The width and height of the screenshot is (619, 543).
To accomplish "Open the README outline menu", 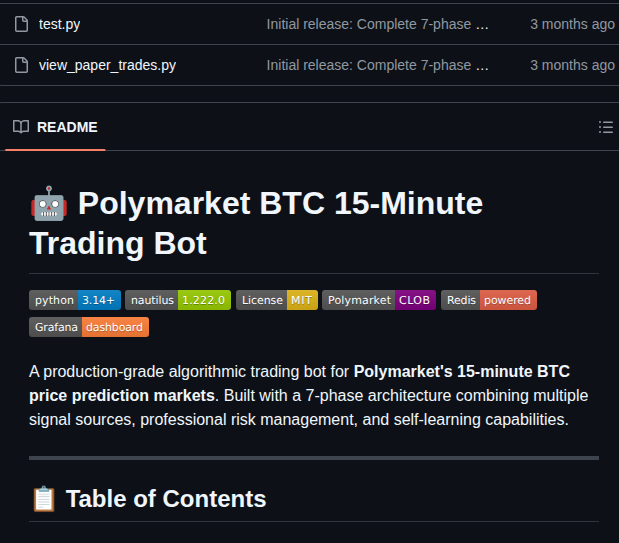I will tap(606, 127).
